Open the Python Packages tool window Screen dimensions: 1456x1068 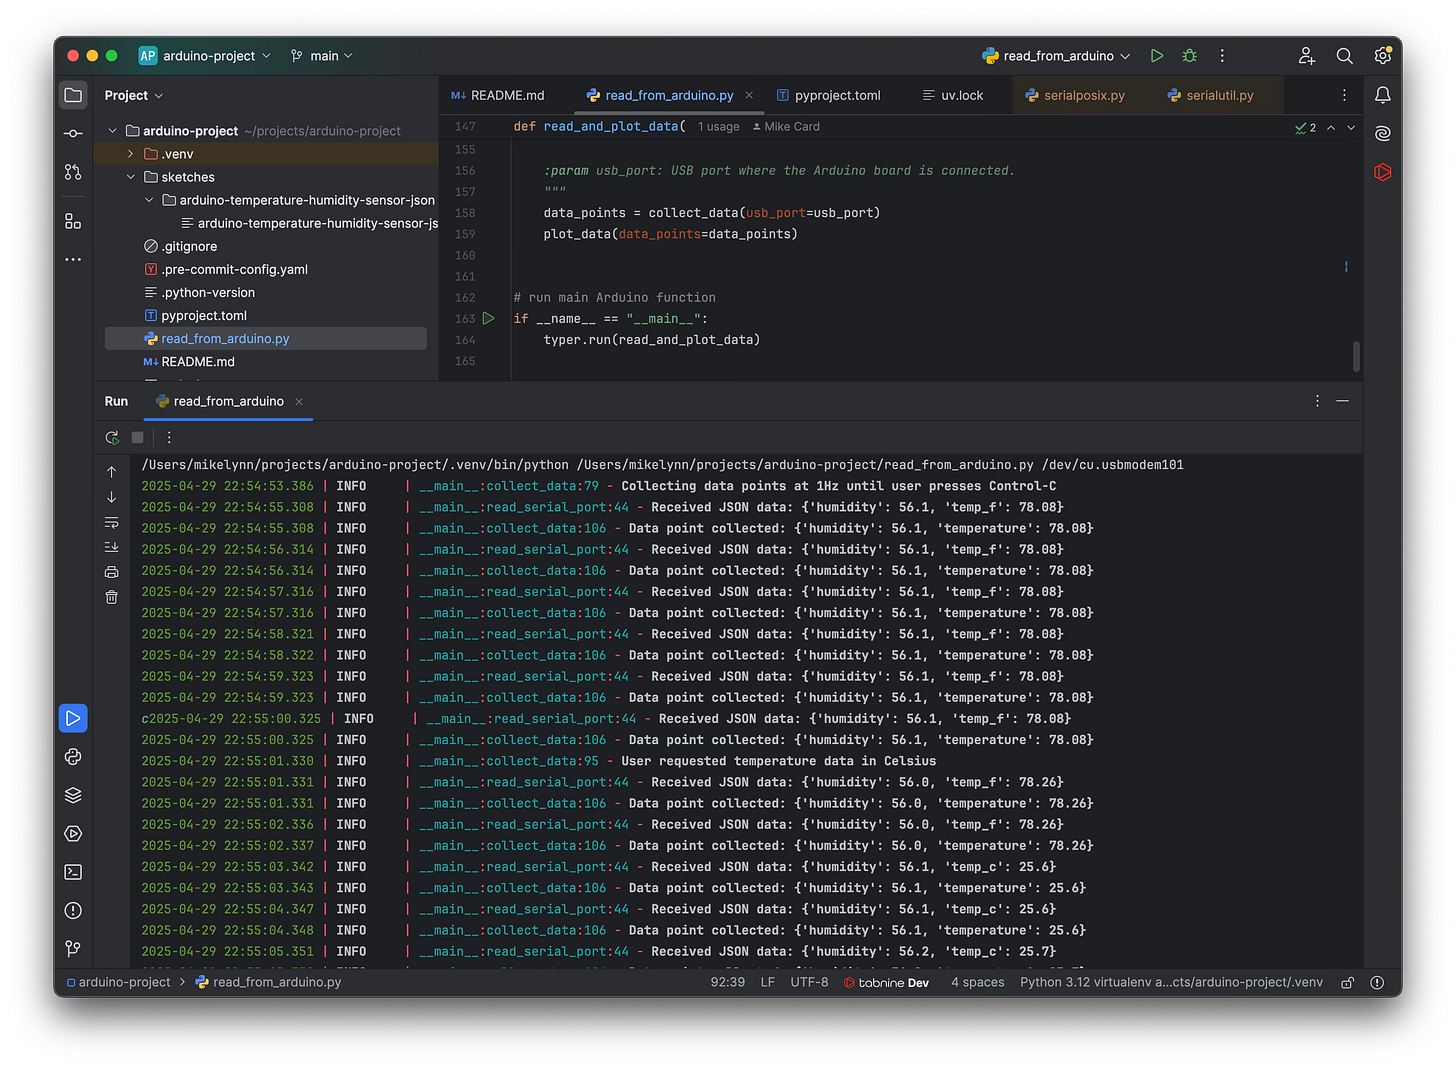[73, 795]
